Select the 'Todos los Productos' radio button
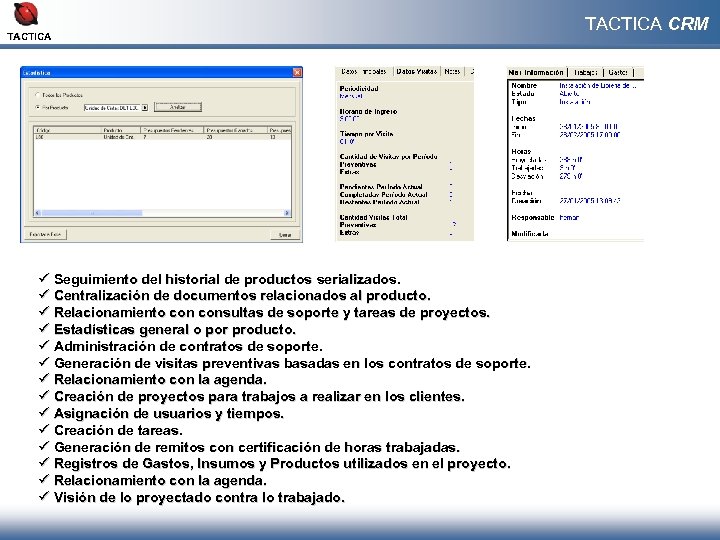720x540 pixels. pos(38,95)
